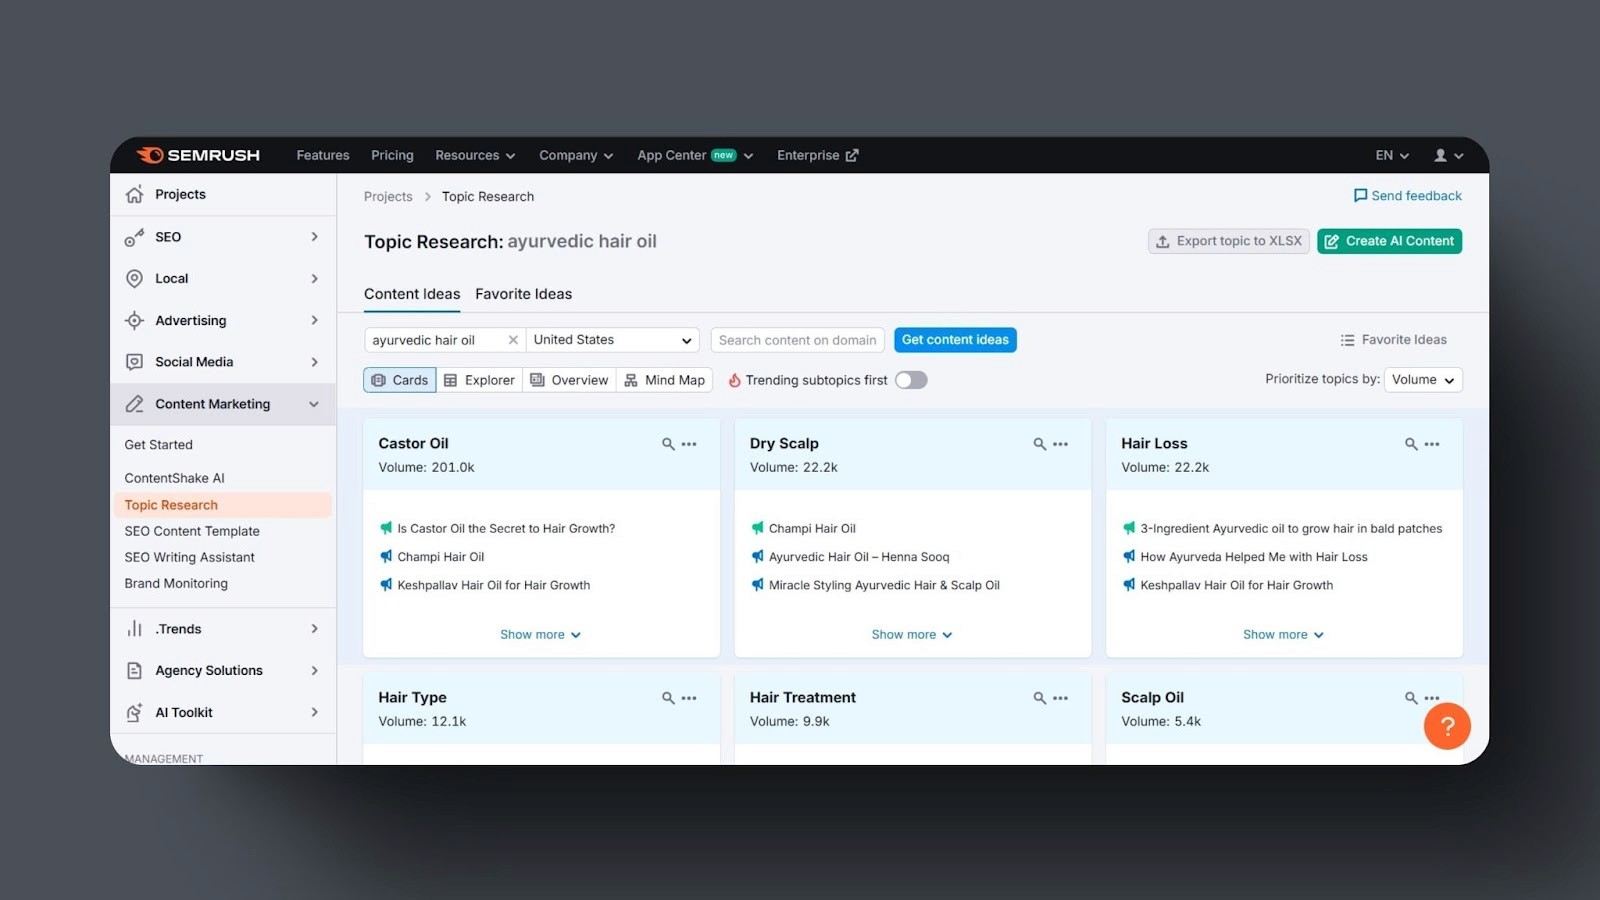This screenshot has height=900, width=1600.
Task: Click the Hair Type card search icon
Action: [668, 698]
